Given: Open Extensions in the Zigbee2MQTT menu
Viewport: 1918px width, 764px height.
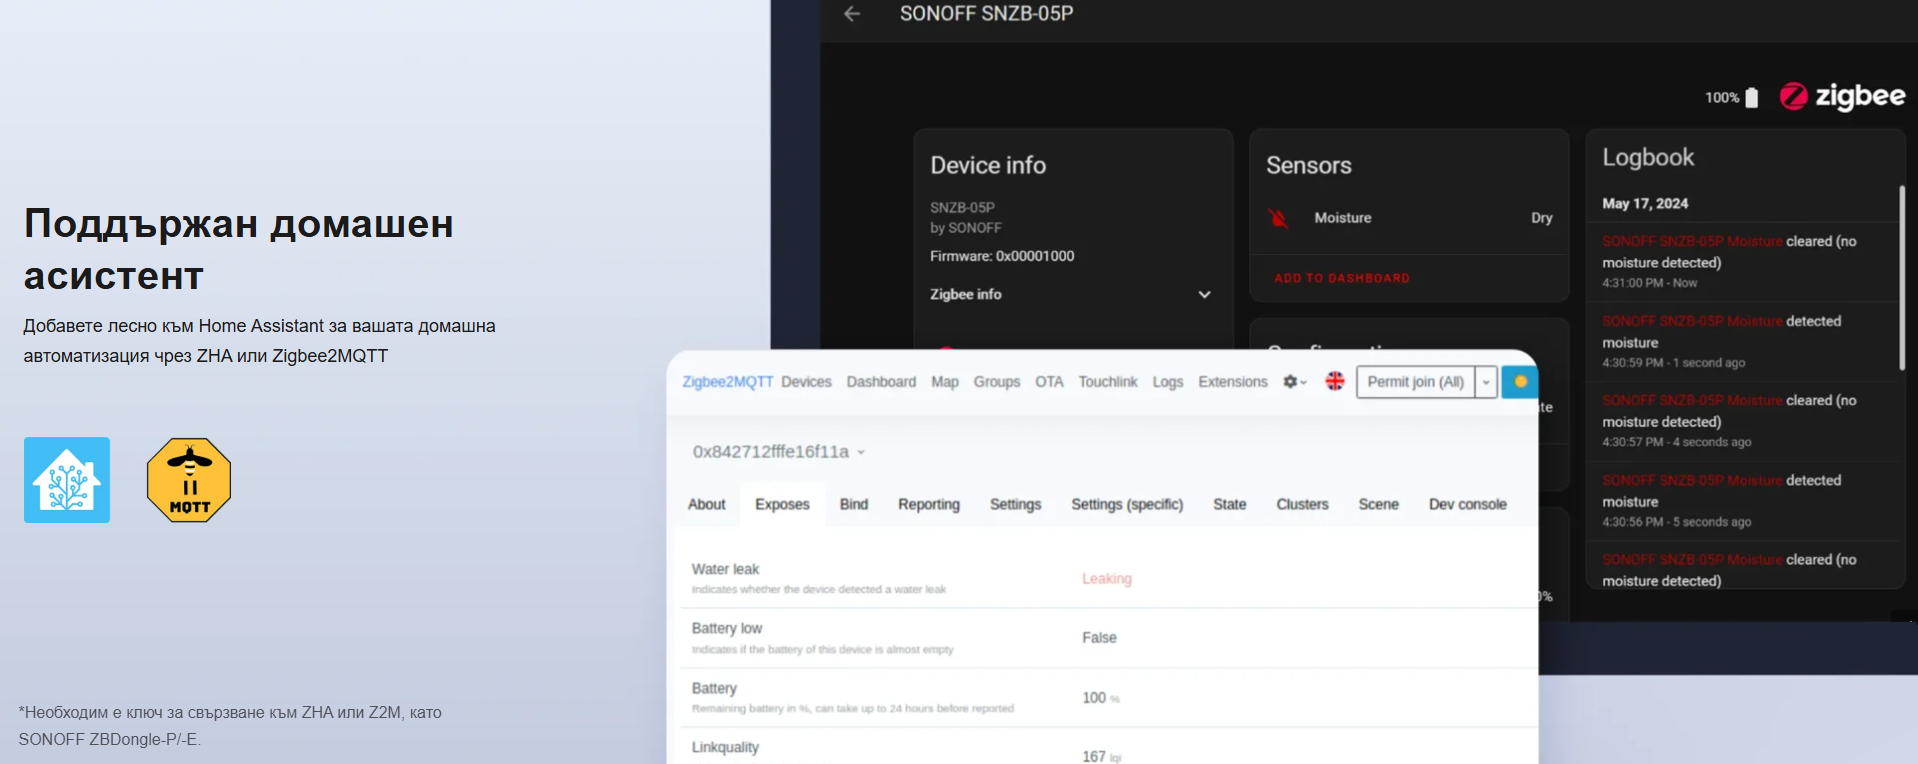Looking at the screenshot, I should [1232, 382].
